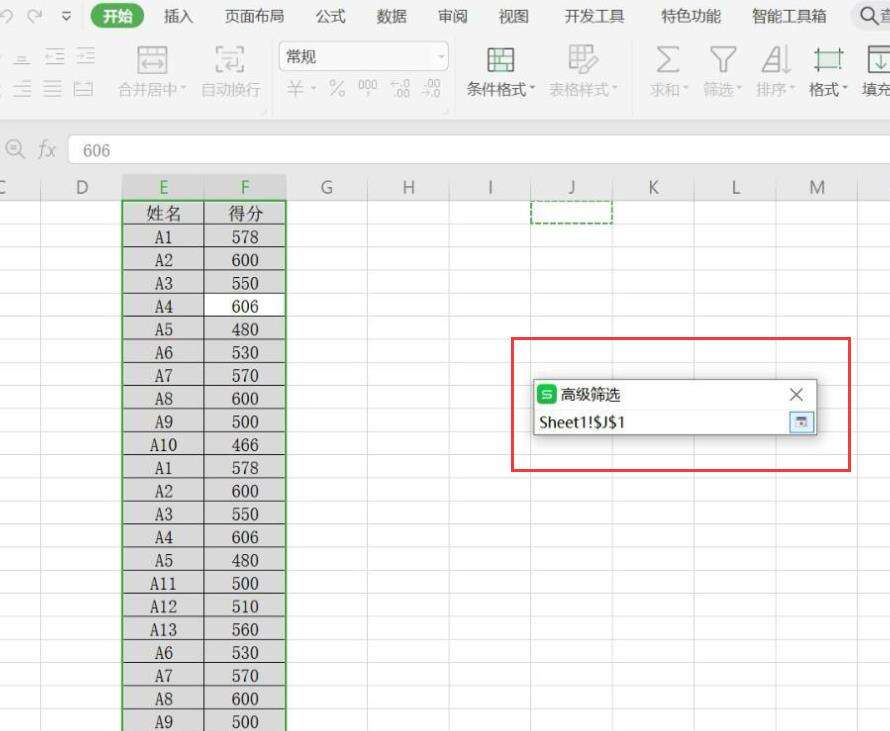Open the 数据 ribbon tab
Viewport: 890px width, 731px height.
pos(392,16)
